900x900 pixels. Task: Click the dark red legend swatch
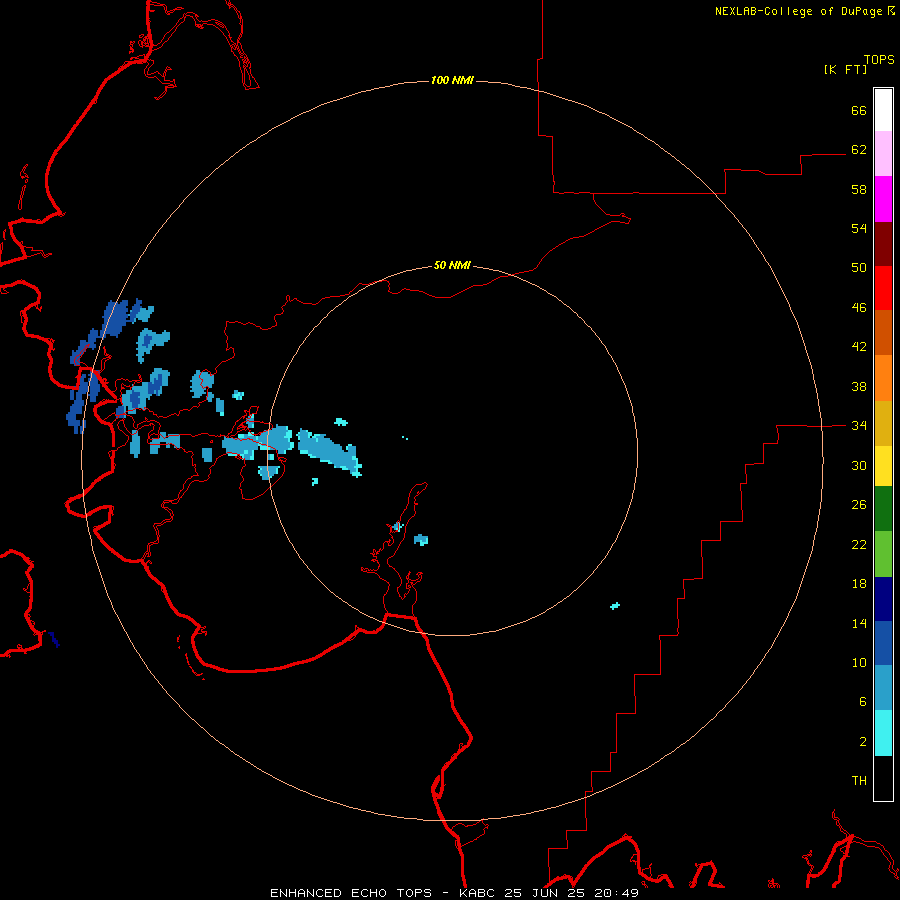pos(883,244)
